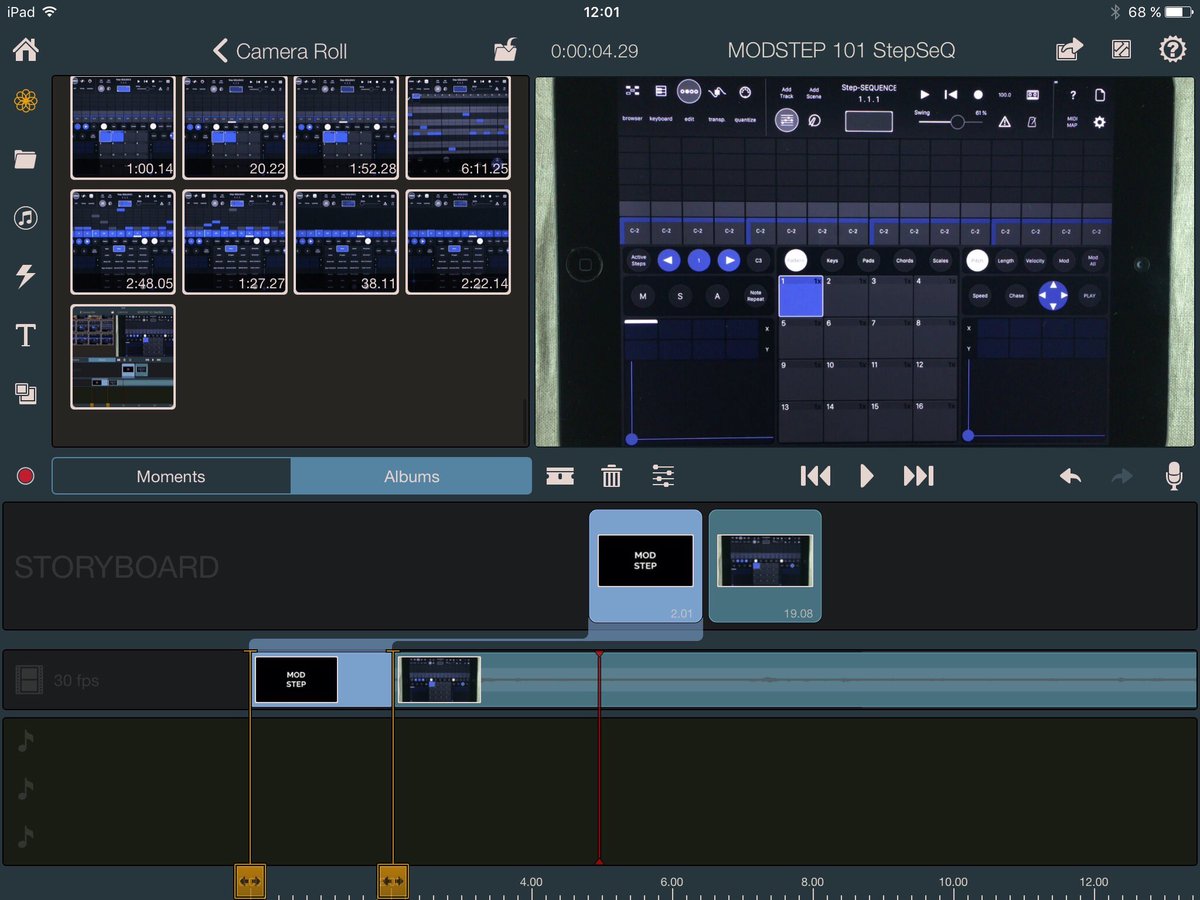Open the project settings aspect icon

1122,50
